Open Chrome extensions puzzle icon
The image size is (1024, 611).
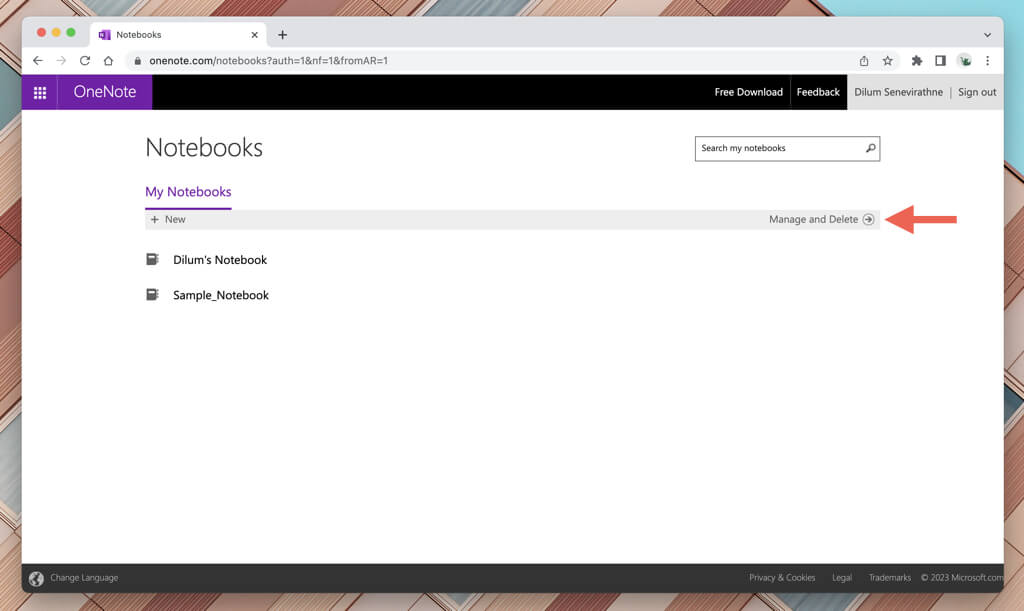coord(916,61)
